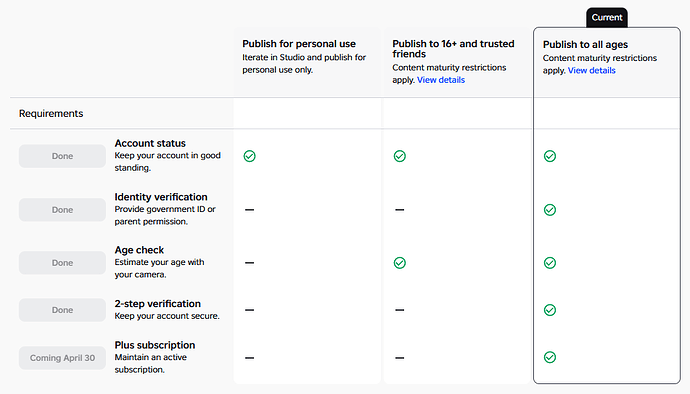690x394 pixels.
Task: Select Publish to all ages heading
Action: (x=585, y=44)
